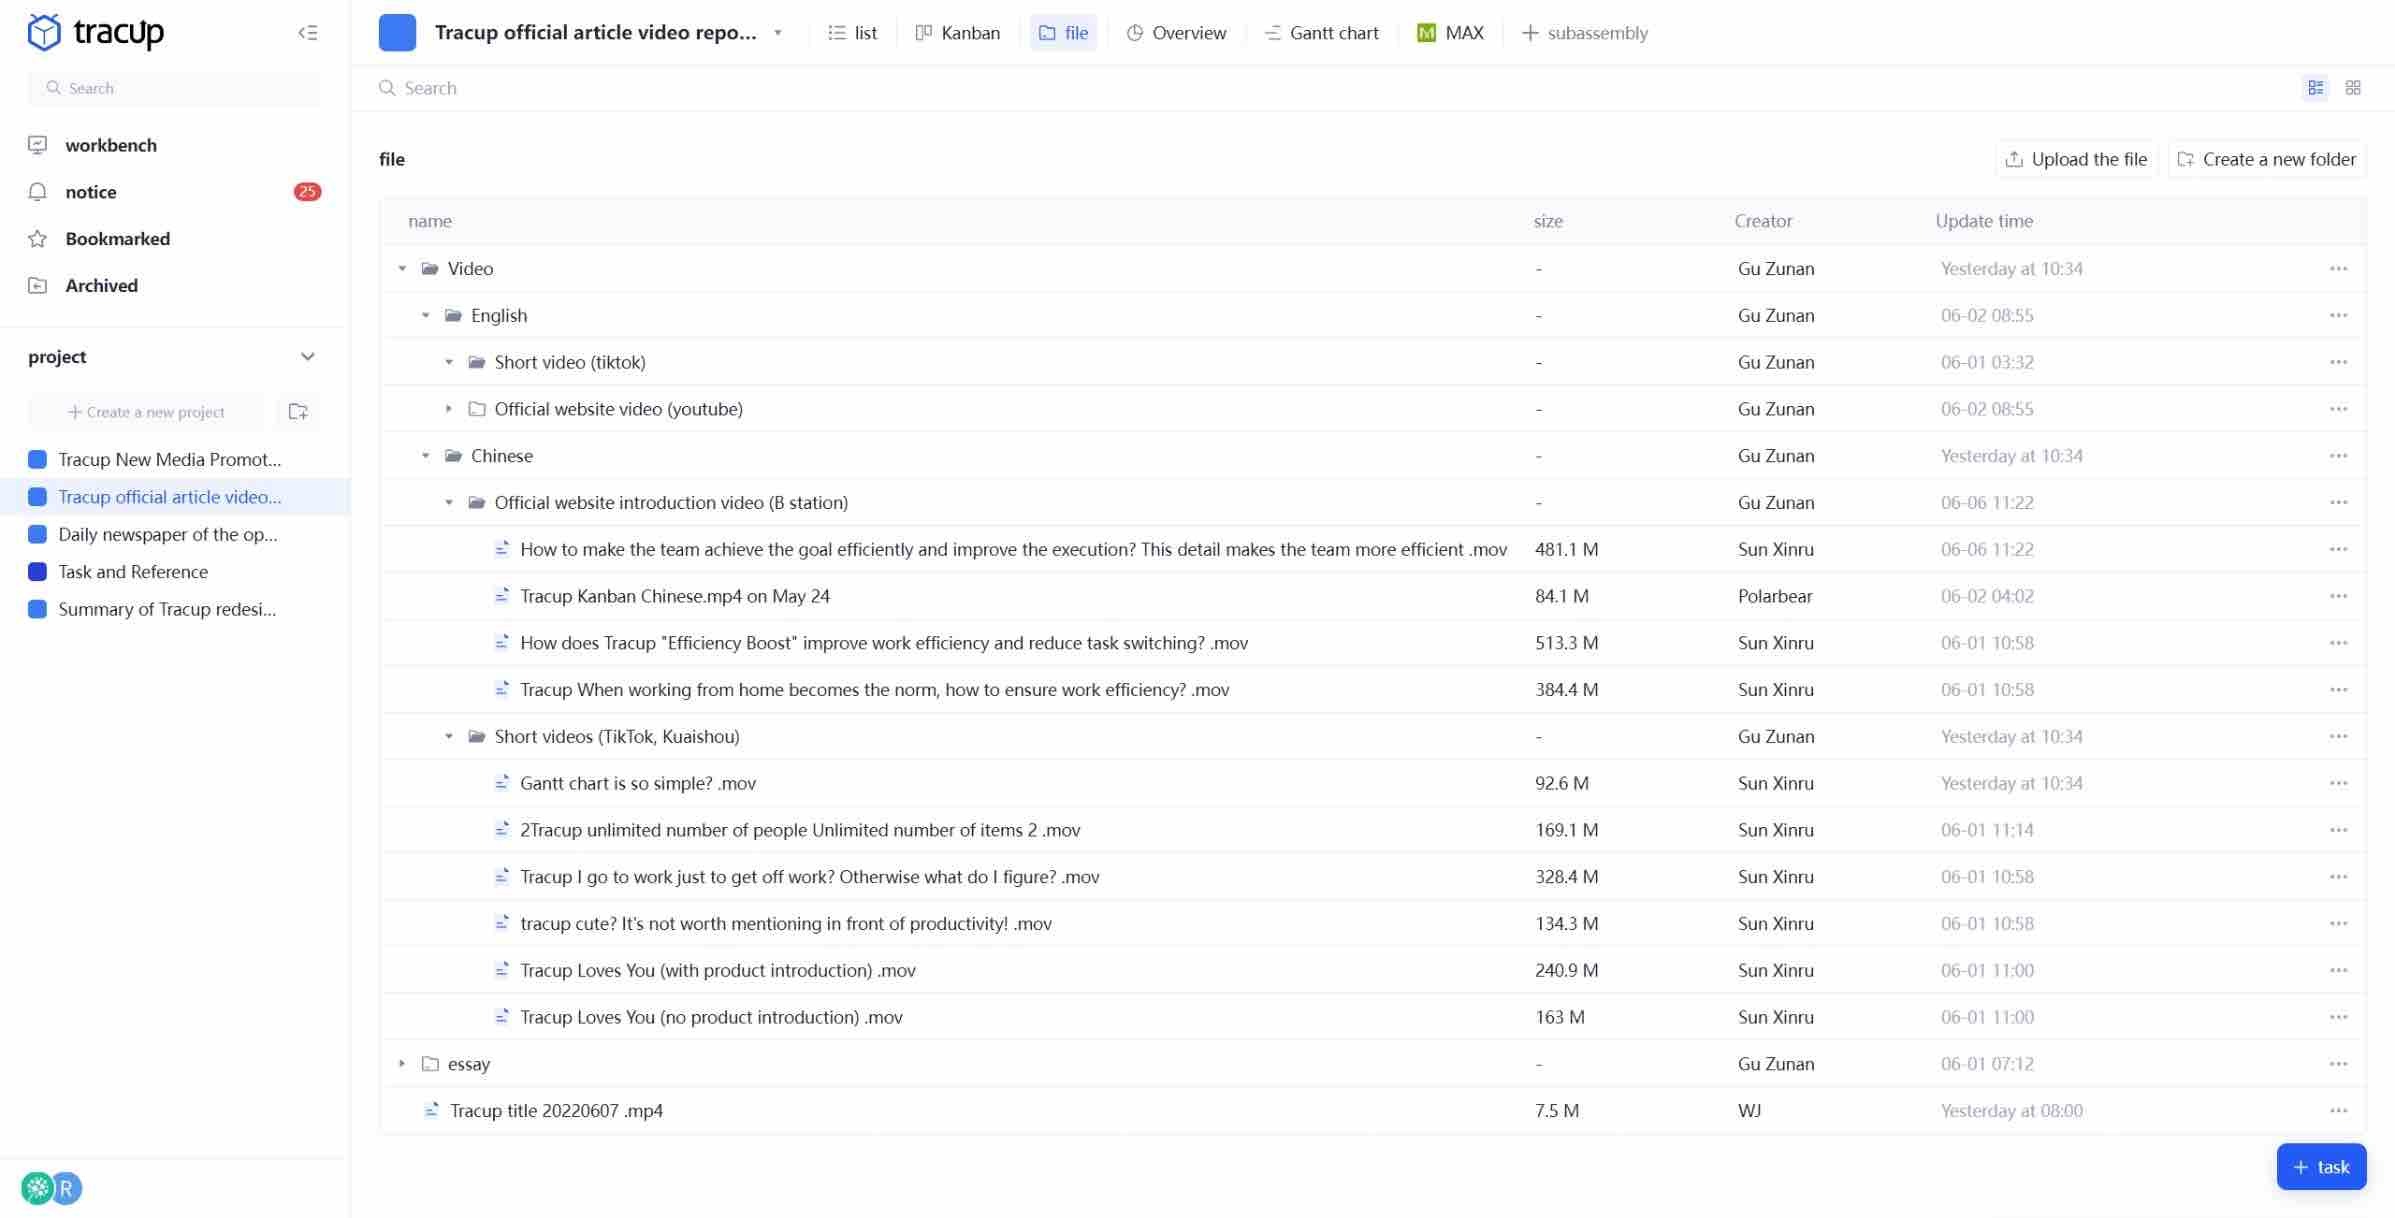Switch to the Kanban tab
The image size is (2395, 1218).
coord(957,33)
